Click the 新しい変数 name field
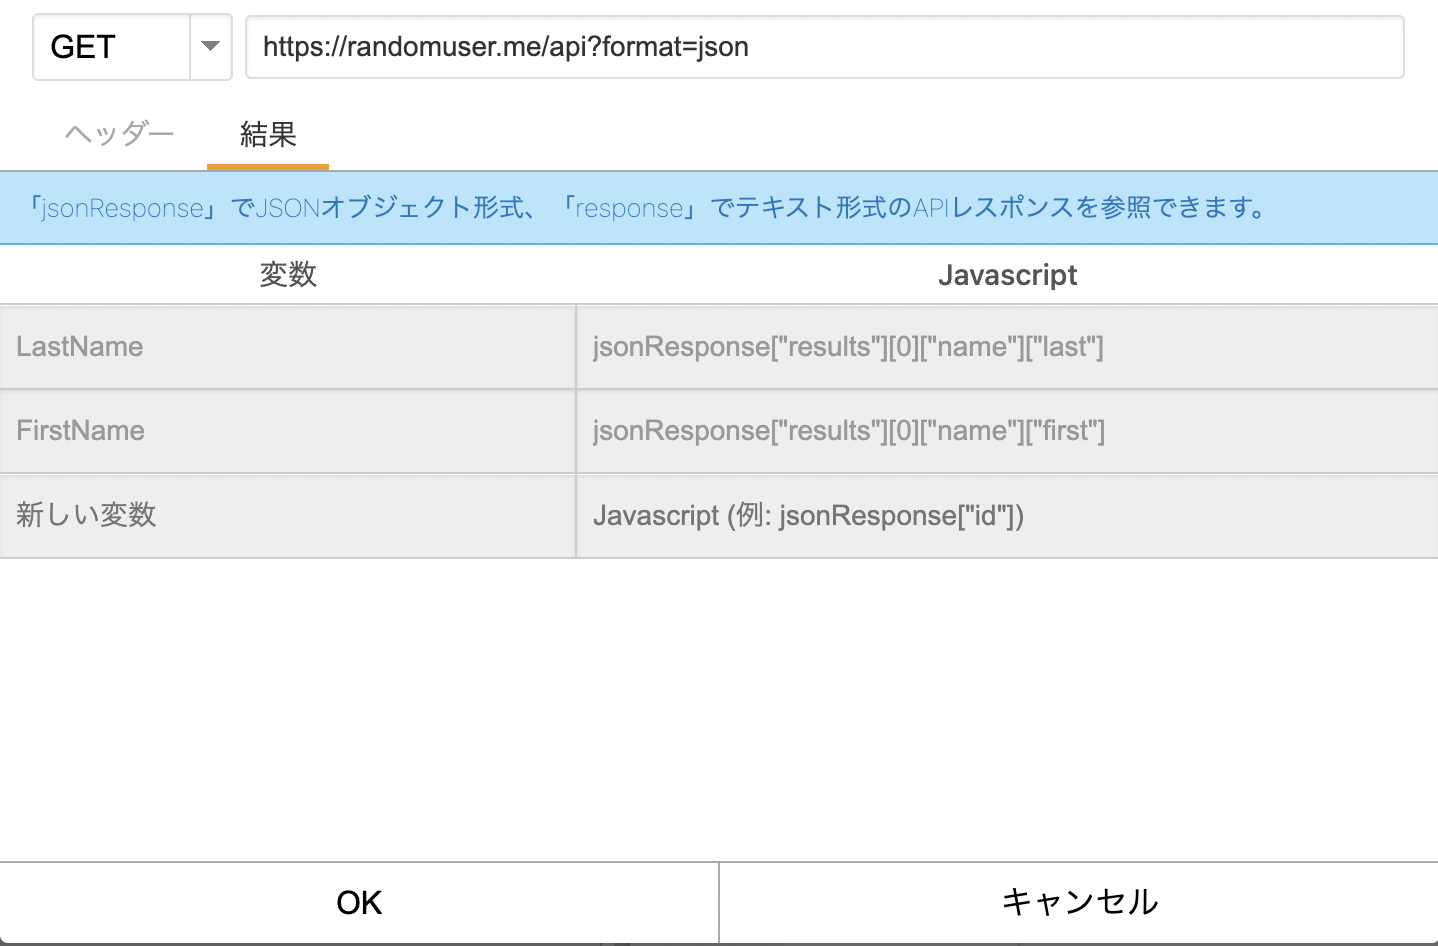Screen dimensions: 1438x946 [x=288, y=515]
